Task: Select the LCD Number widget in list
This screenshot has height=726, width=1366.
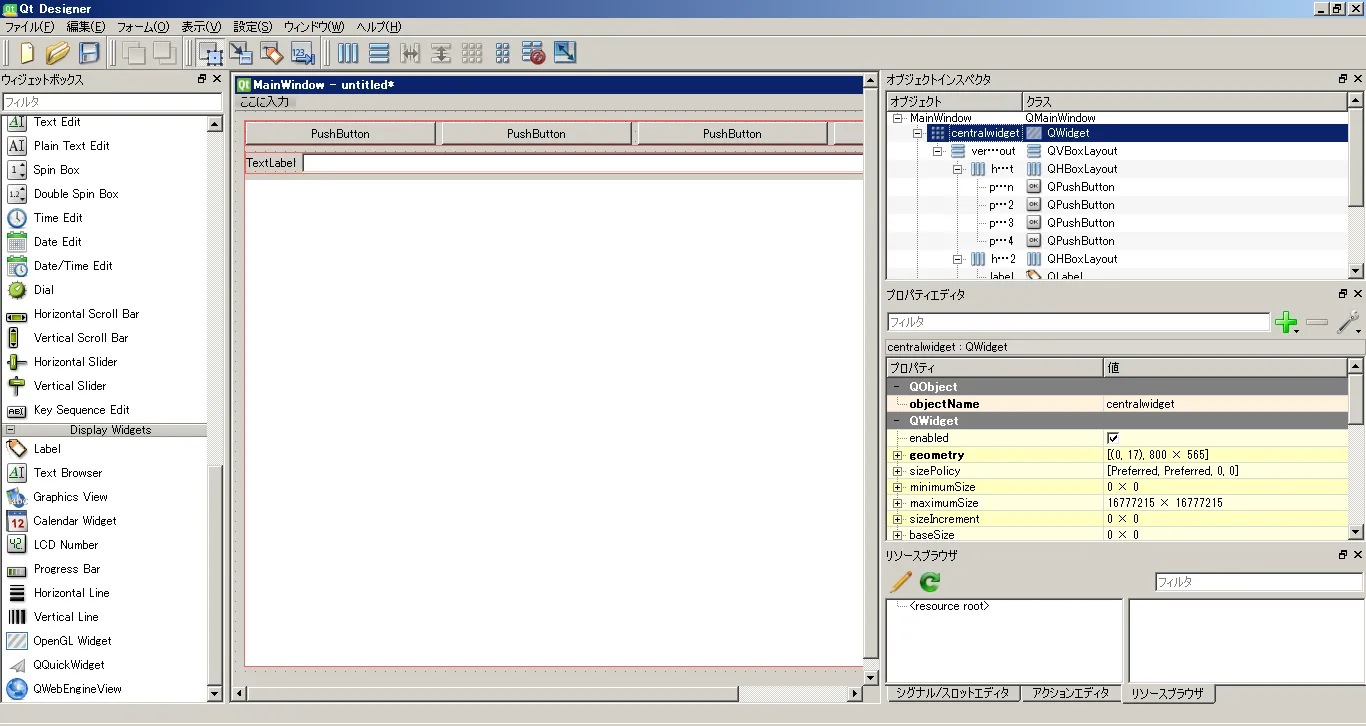Action: click(x=66, y=545)
